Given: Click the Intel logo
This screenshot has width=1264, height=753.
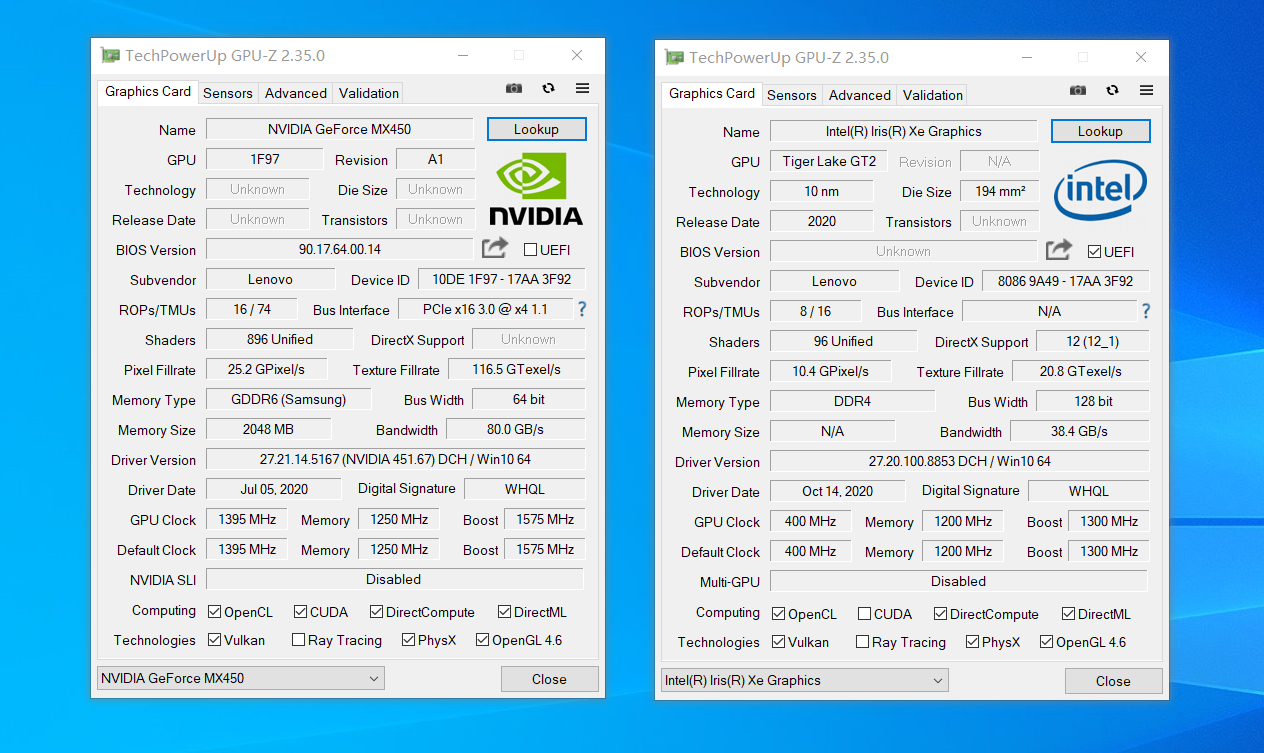Looking at the screenshot, I should pyautogui.click(x=1100, y=190).
